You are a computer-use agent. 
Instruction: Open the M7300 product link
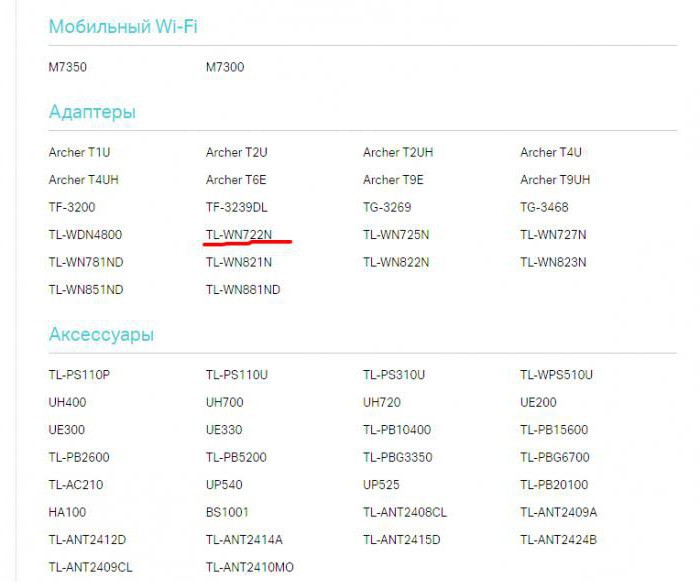pyautogui.click(x=225, y=67)
